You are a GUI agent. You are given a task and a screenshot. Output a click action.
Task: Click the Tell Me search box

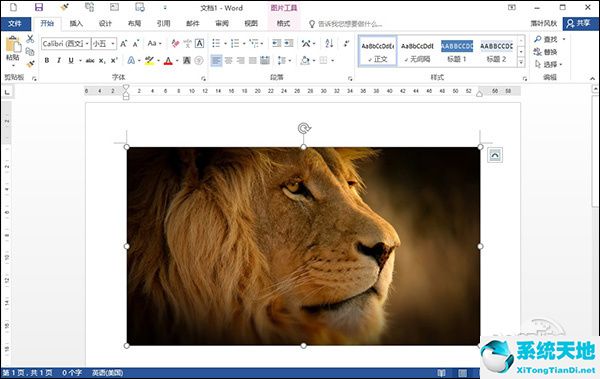[346, 24]
